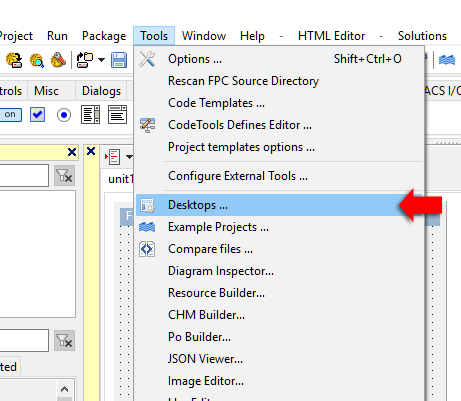
Task: Close the yellow-header left panel
Action: click(x=72, y=152)
